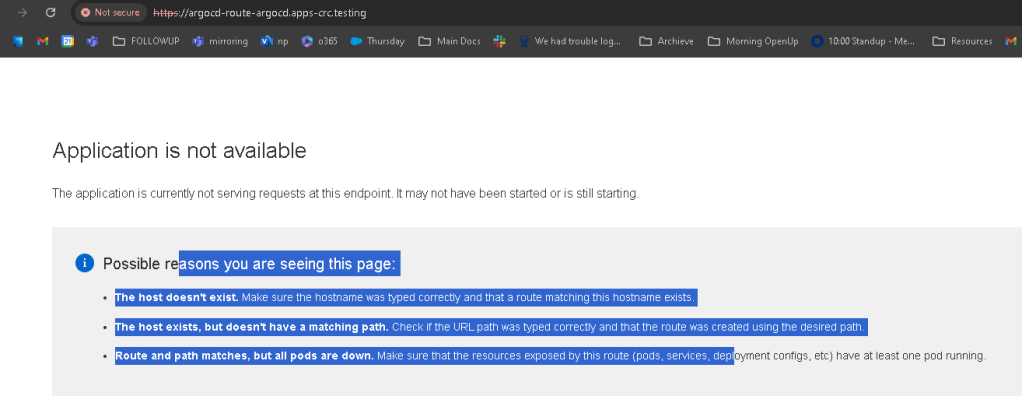Click the 'currently not serving requests' paragraph
Image resolution: width=1022 pixels, height=396 pixels.
pyautogui.click(x=345, y=193)
